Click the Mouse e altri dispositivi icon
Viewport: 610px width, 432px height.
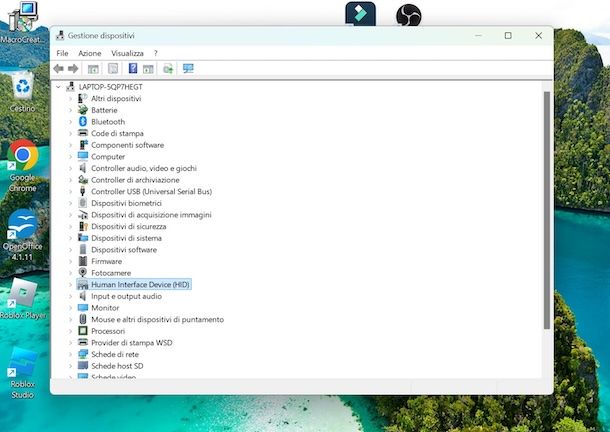point(82,319)
